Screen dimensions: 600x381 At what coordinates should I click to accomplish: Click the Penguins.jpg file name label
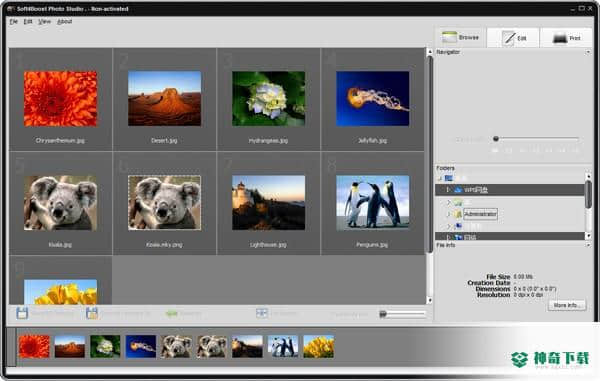tap(372, 244)
